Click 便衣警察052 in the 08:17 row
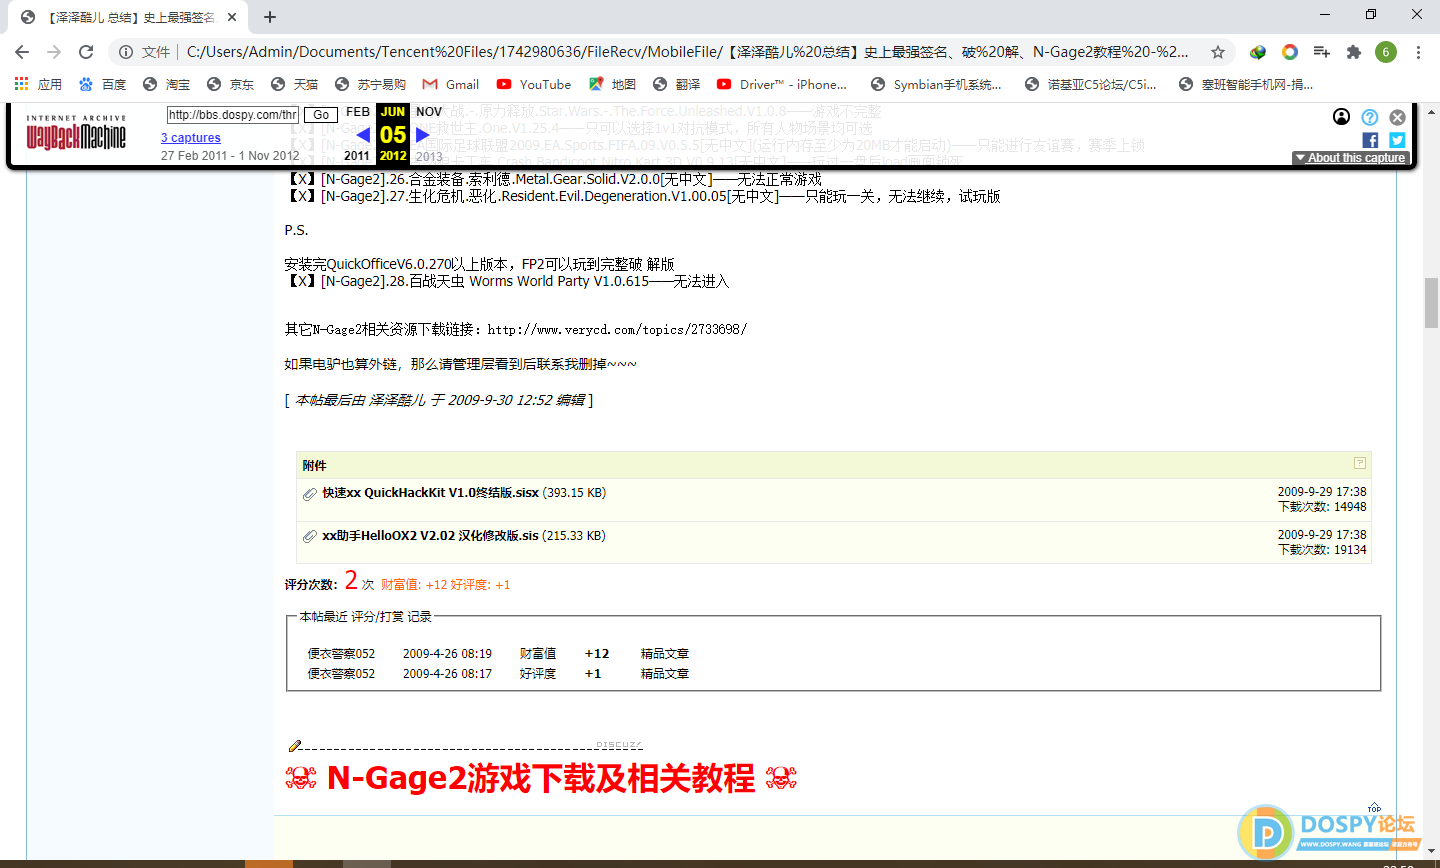 click(x=341, y=674)
